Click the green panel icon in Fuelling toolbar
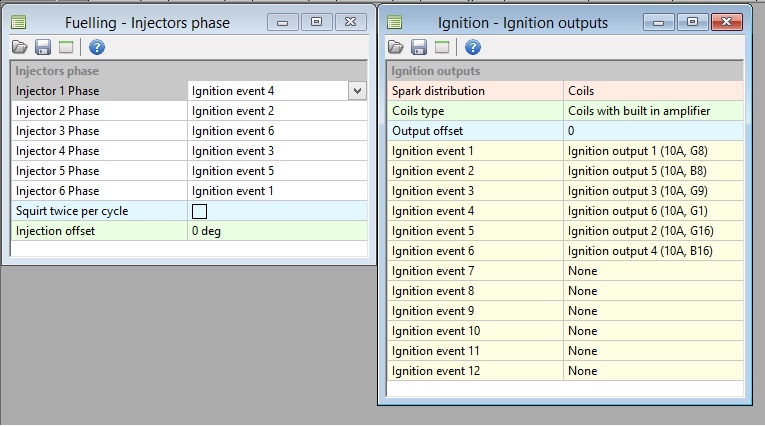The height and width of the screenshot is (427, 765). (65, 47)
